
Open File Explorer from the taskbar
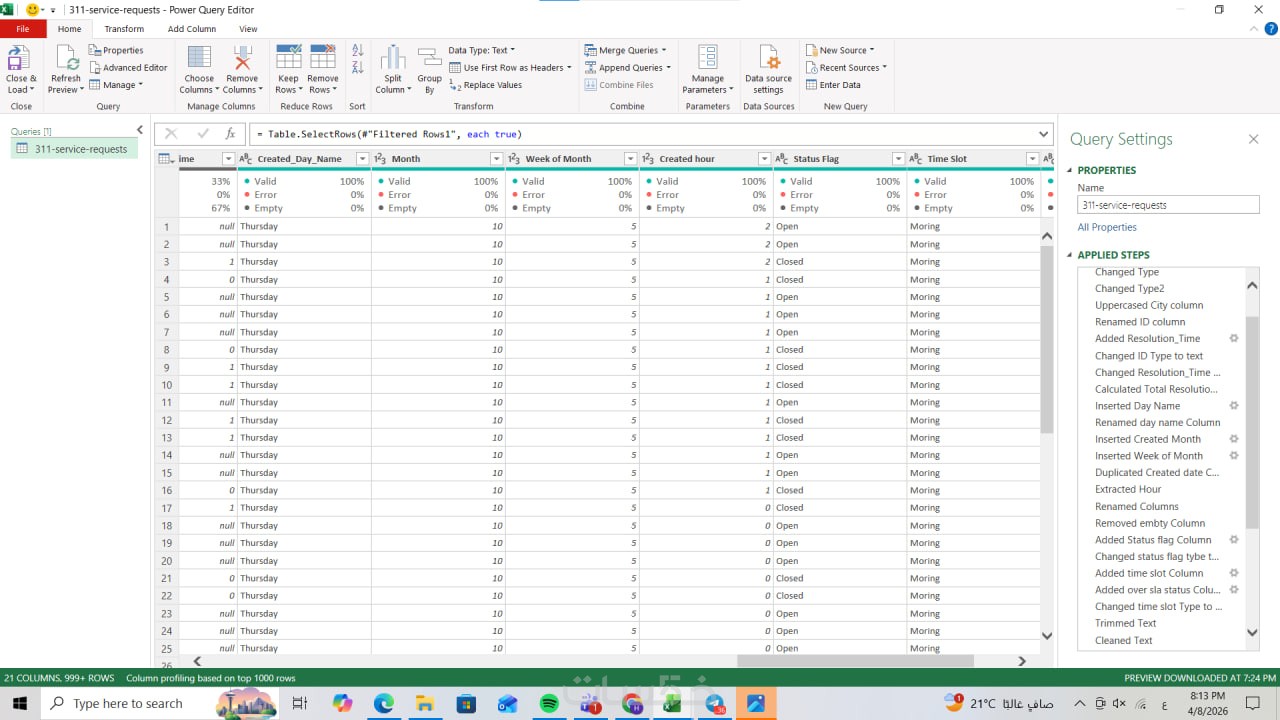point(424,704)
